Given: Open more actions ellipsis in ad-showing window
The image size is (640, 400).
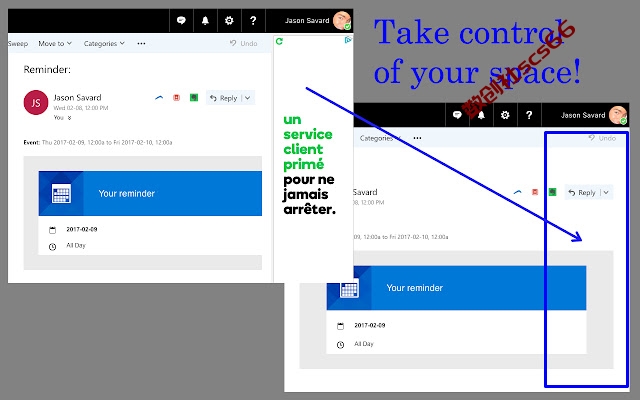Looking at the screenshot, I should coord(141,43).
